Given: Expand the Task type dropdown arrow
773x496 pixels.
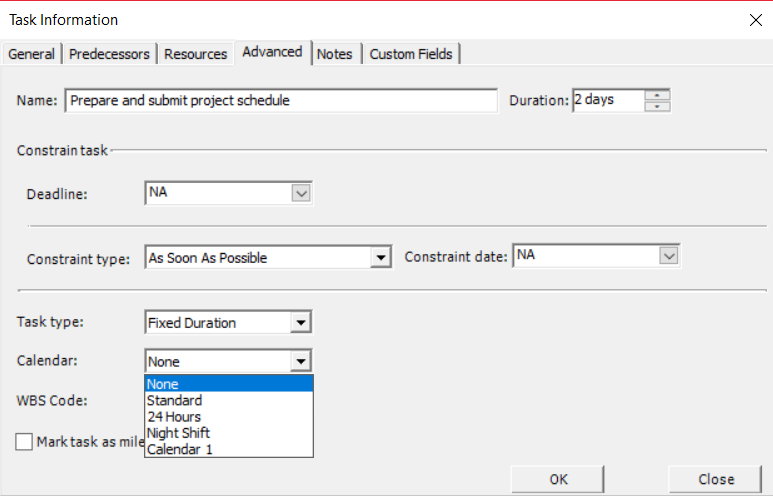Looking at the screenshot, I should click(301, 323).
